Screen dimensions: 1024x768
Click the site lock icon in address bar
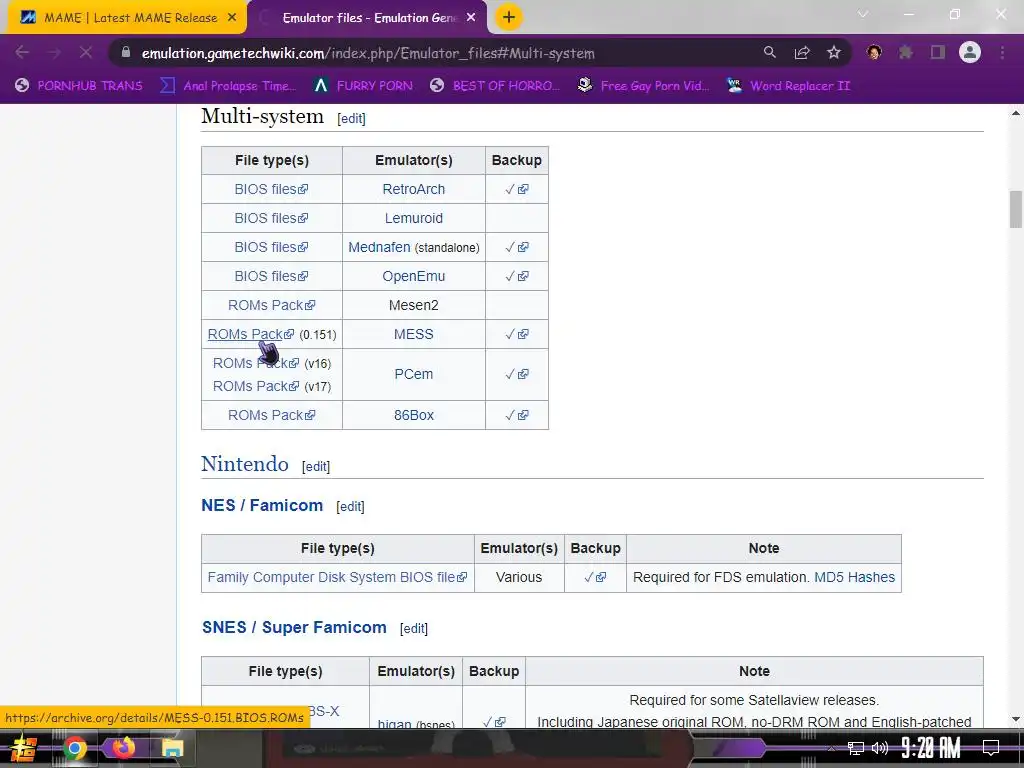tap(126, 53)
